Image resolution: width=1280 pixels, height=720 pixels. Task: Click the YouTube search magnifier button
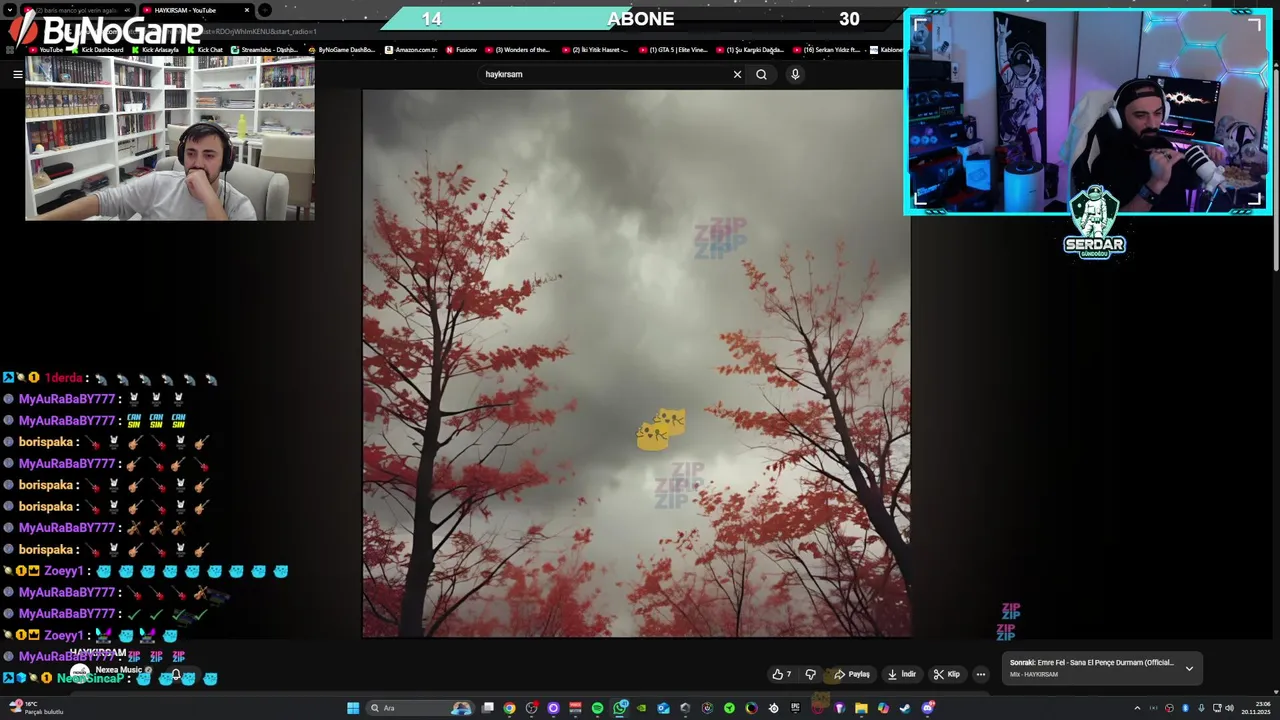coord(761,74)
